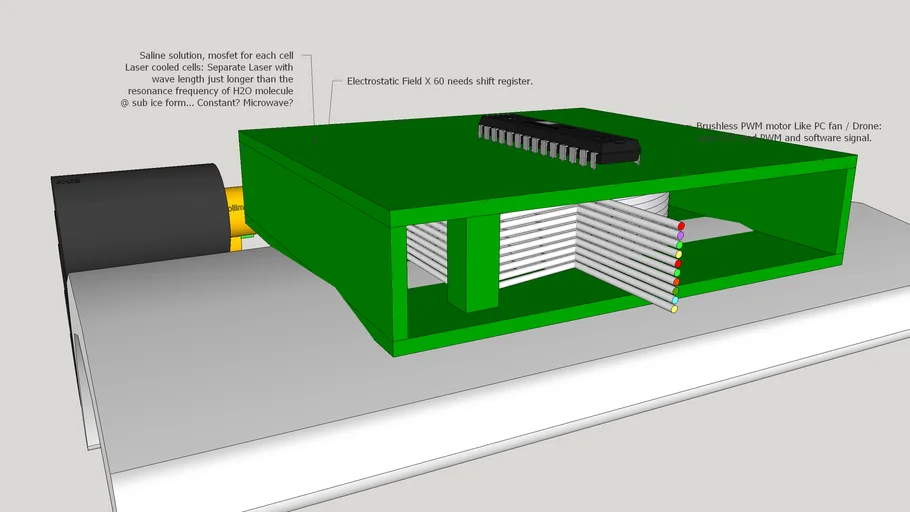Select the text 'Saline solution, mosfet for each cell'
Screen dimensions: 910x512
coord(216,56)
